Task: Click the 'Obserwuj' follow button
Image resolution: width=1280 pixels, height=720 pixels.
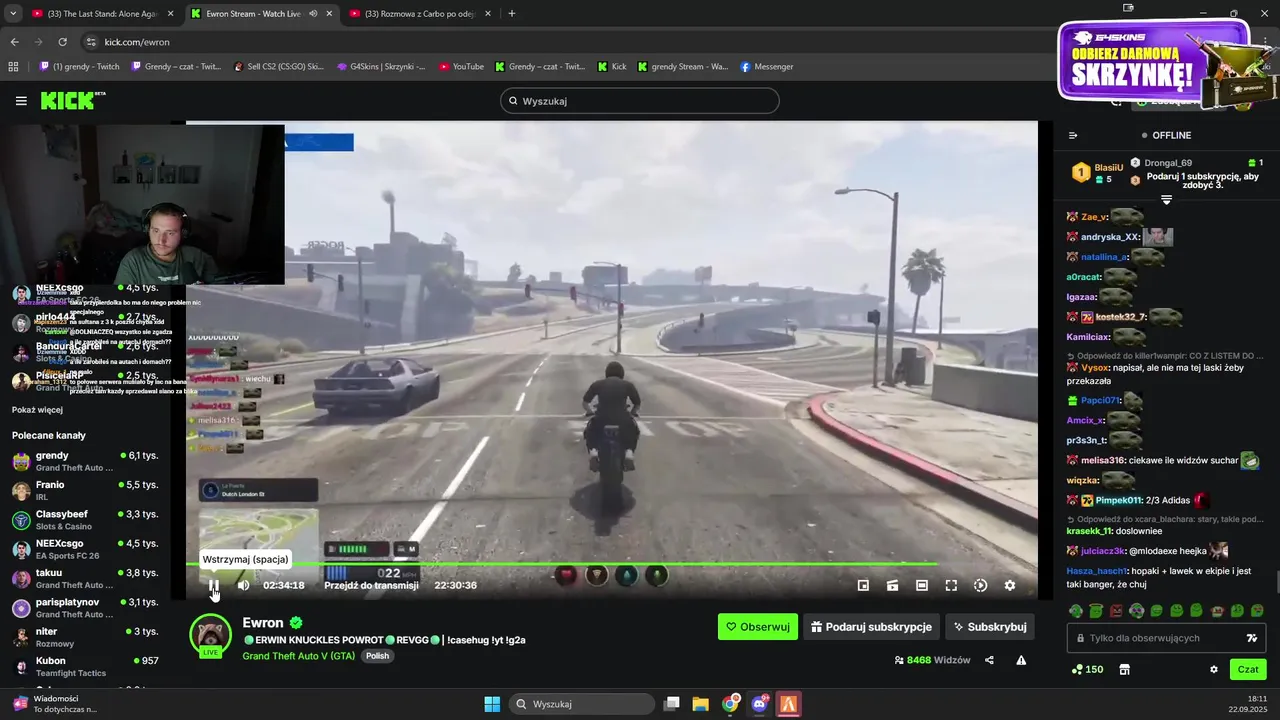Action: point(758,627)
